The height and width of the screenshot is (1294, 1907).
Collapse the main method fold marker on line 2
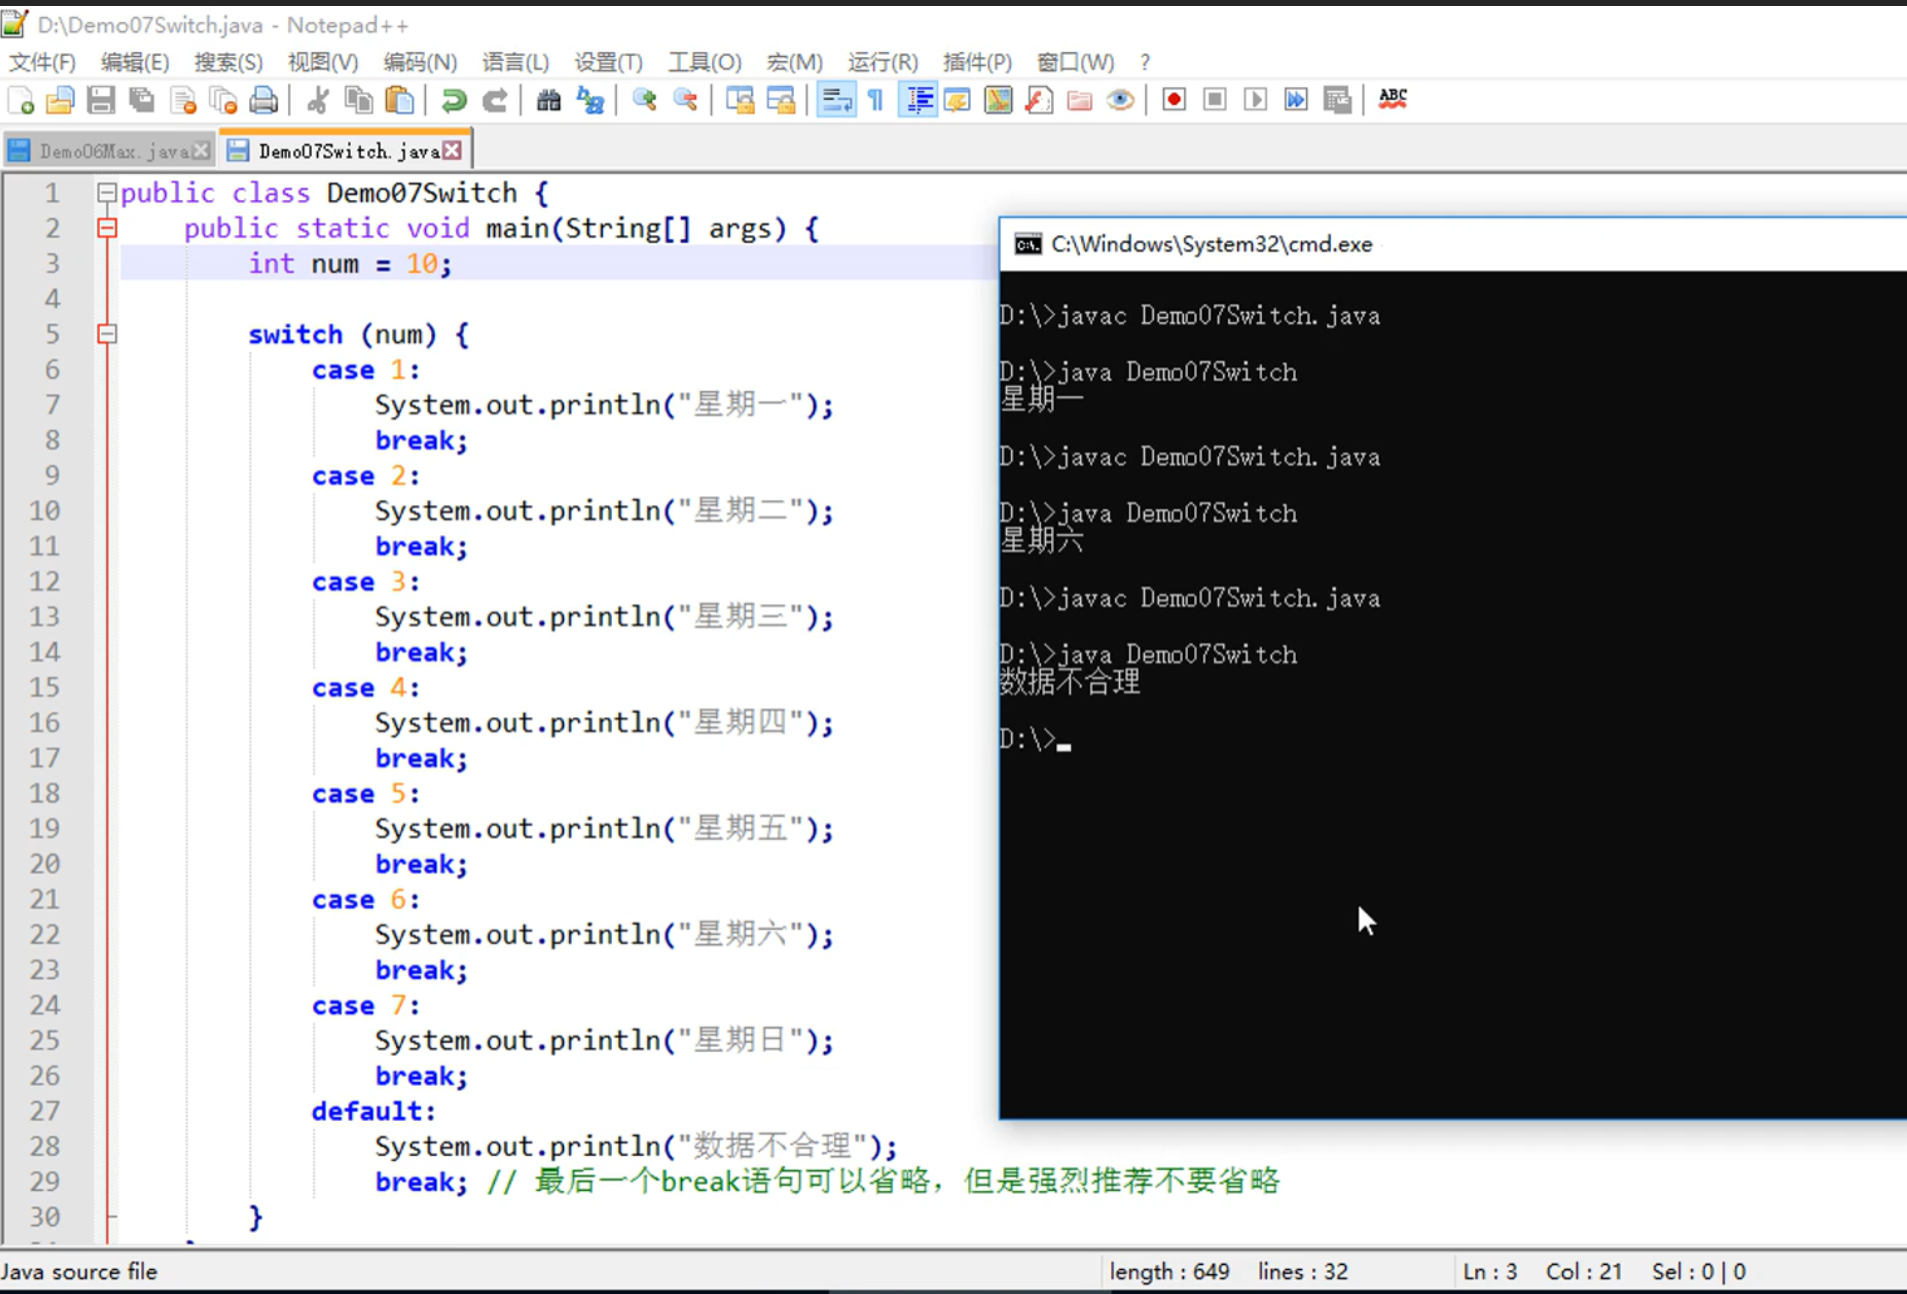[x=107, y=229]
